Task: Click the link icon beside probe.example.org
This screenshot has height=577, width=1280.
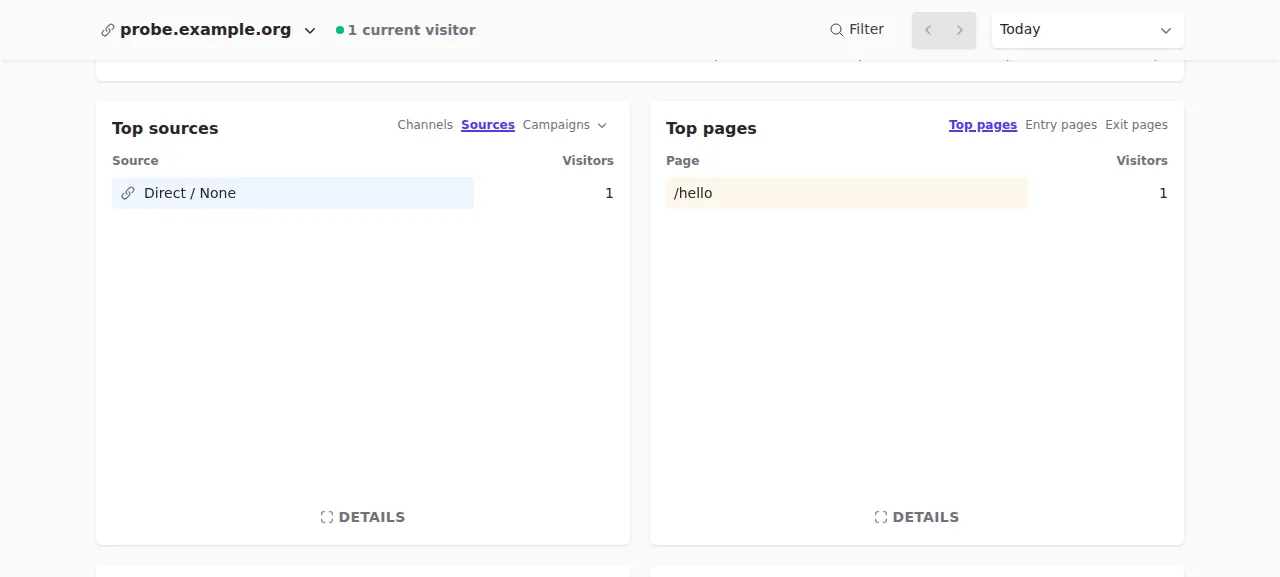Action: point(108,30)
